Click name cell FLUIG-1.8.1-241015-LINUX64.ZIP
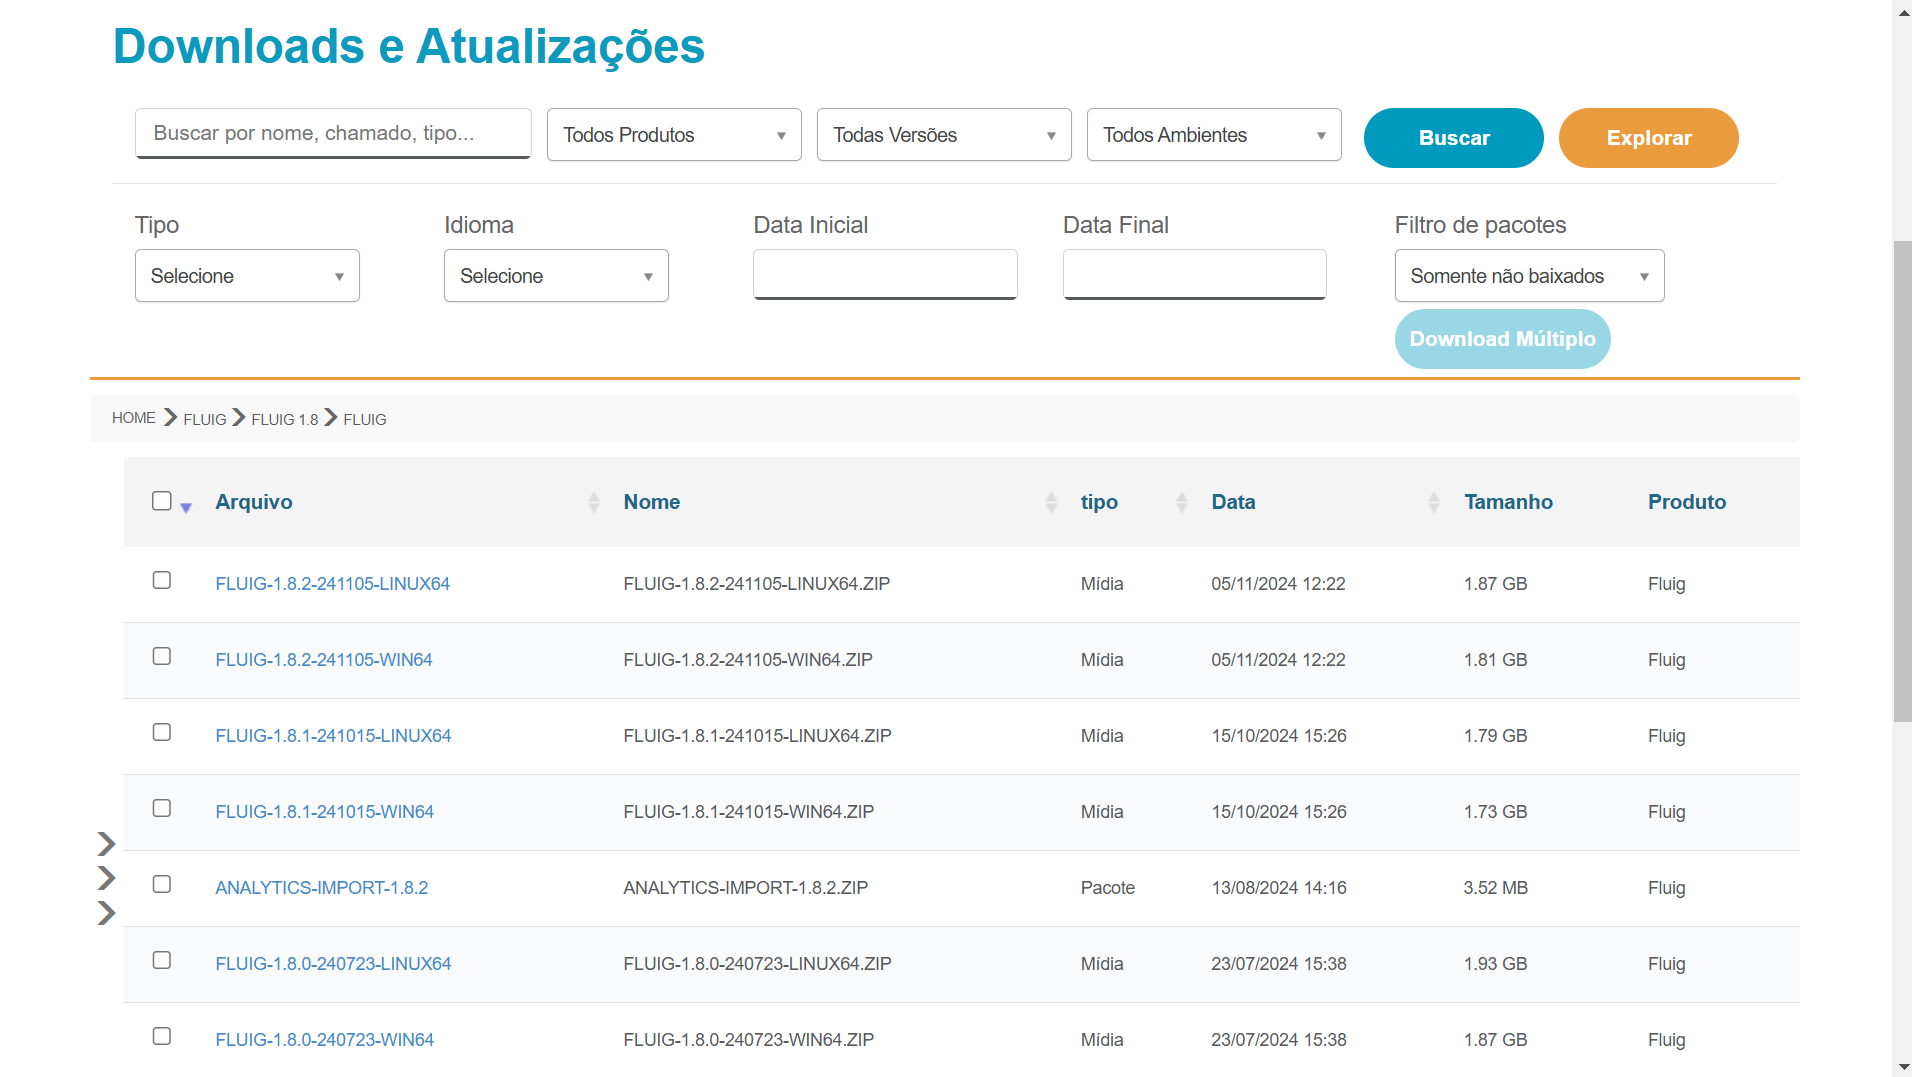The width and height of the screenshot is (1912, 1077). click(758, 736)
